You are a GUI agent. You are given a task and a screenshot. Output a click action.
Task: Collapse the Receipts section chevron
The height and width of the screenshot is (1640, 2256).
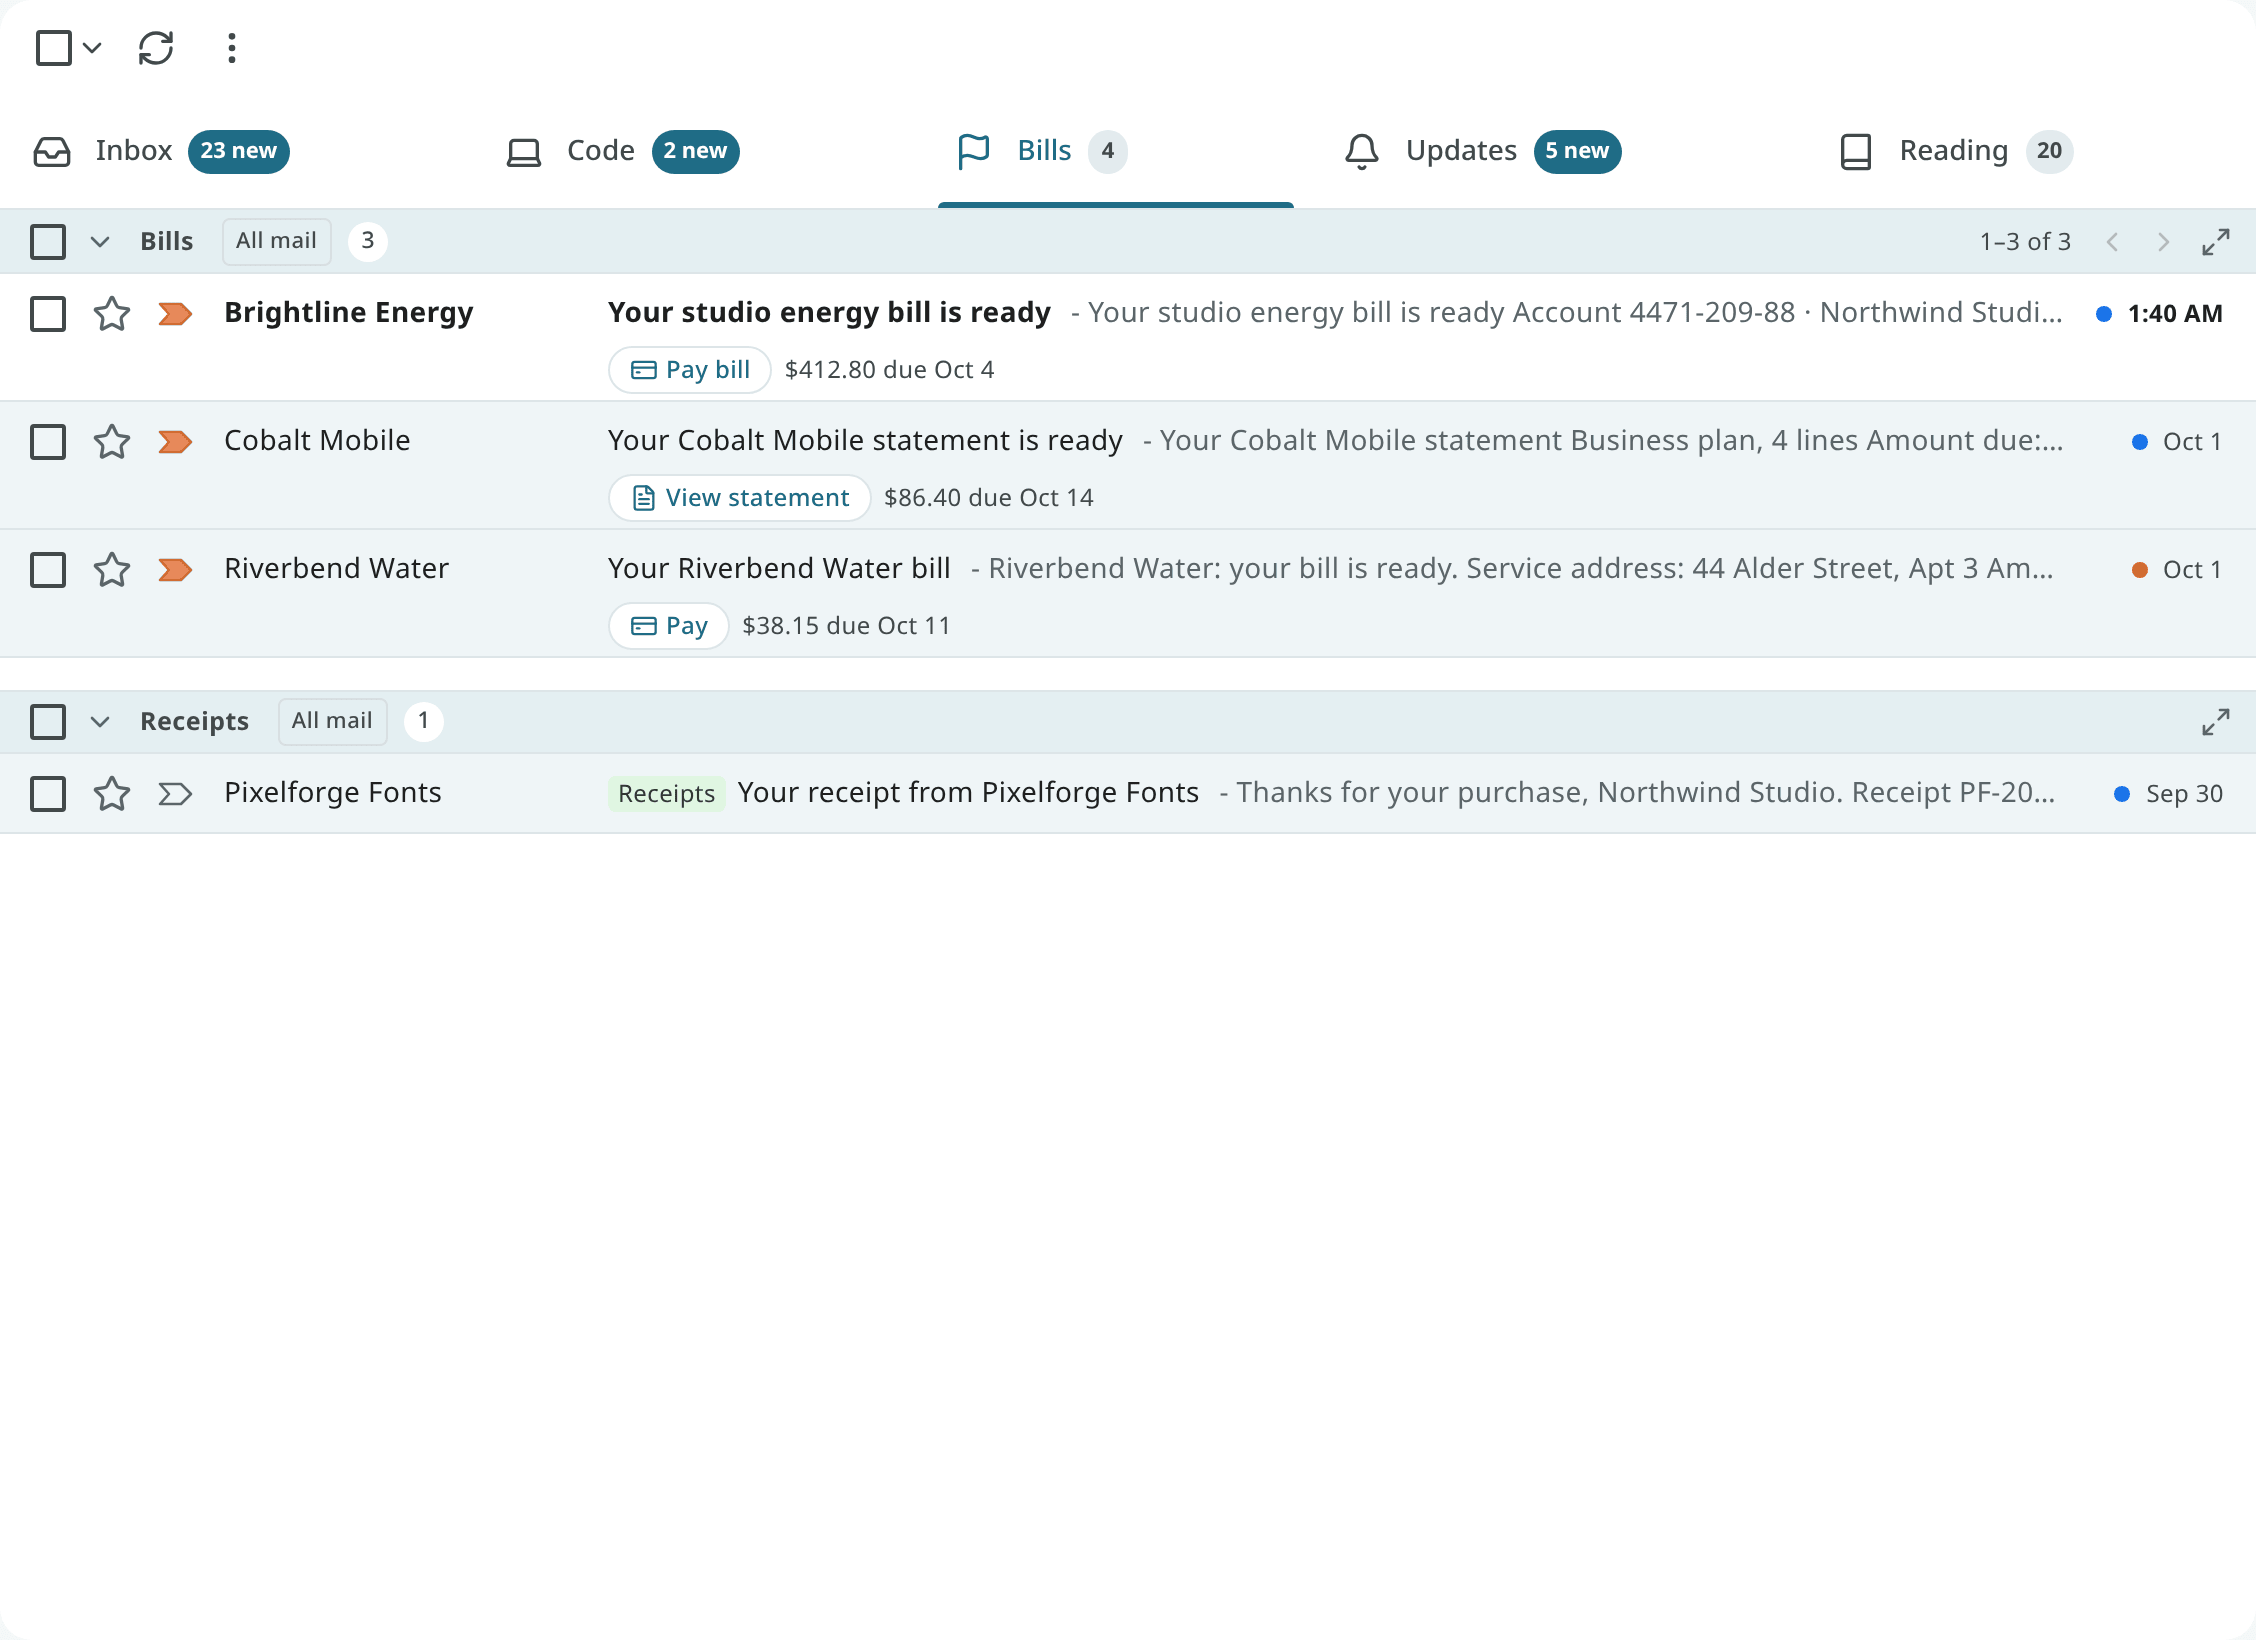(100, 722)
